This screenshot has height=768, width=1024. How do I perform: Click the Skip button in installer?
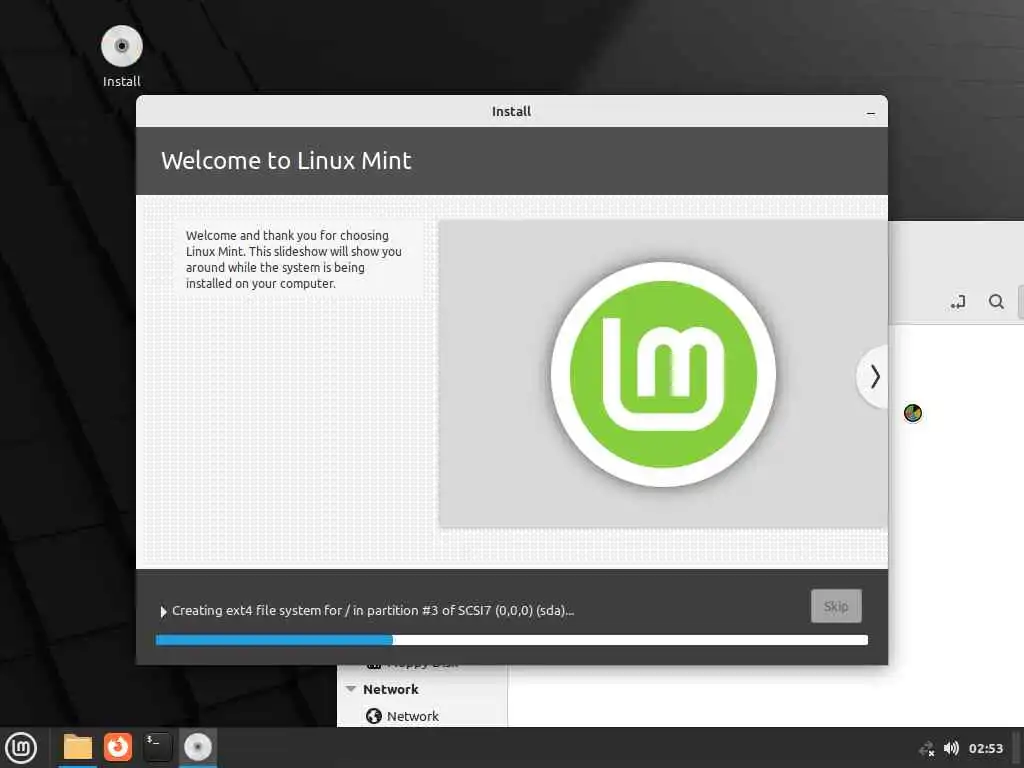836,606
